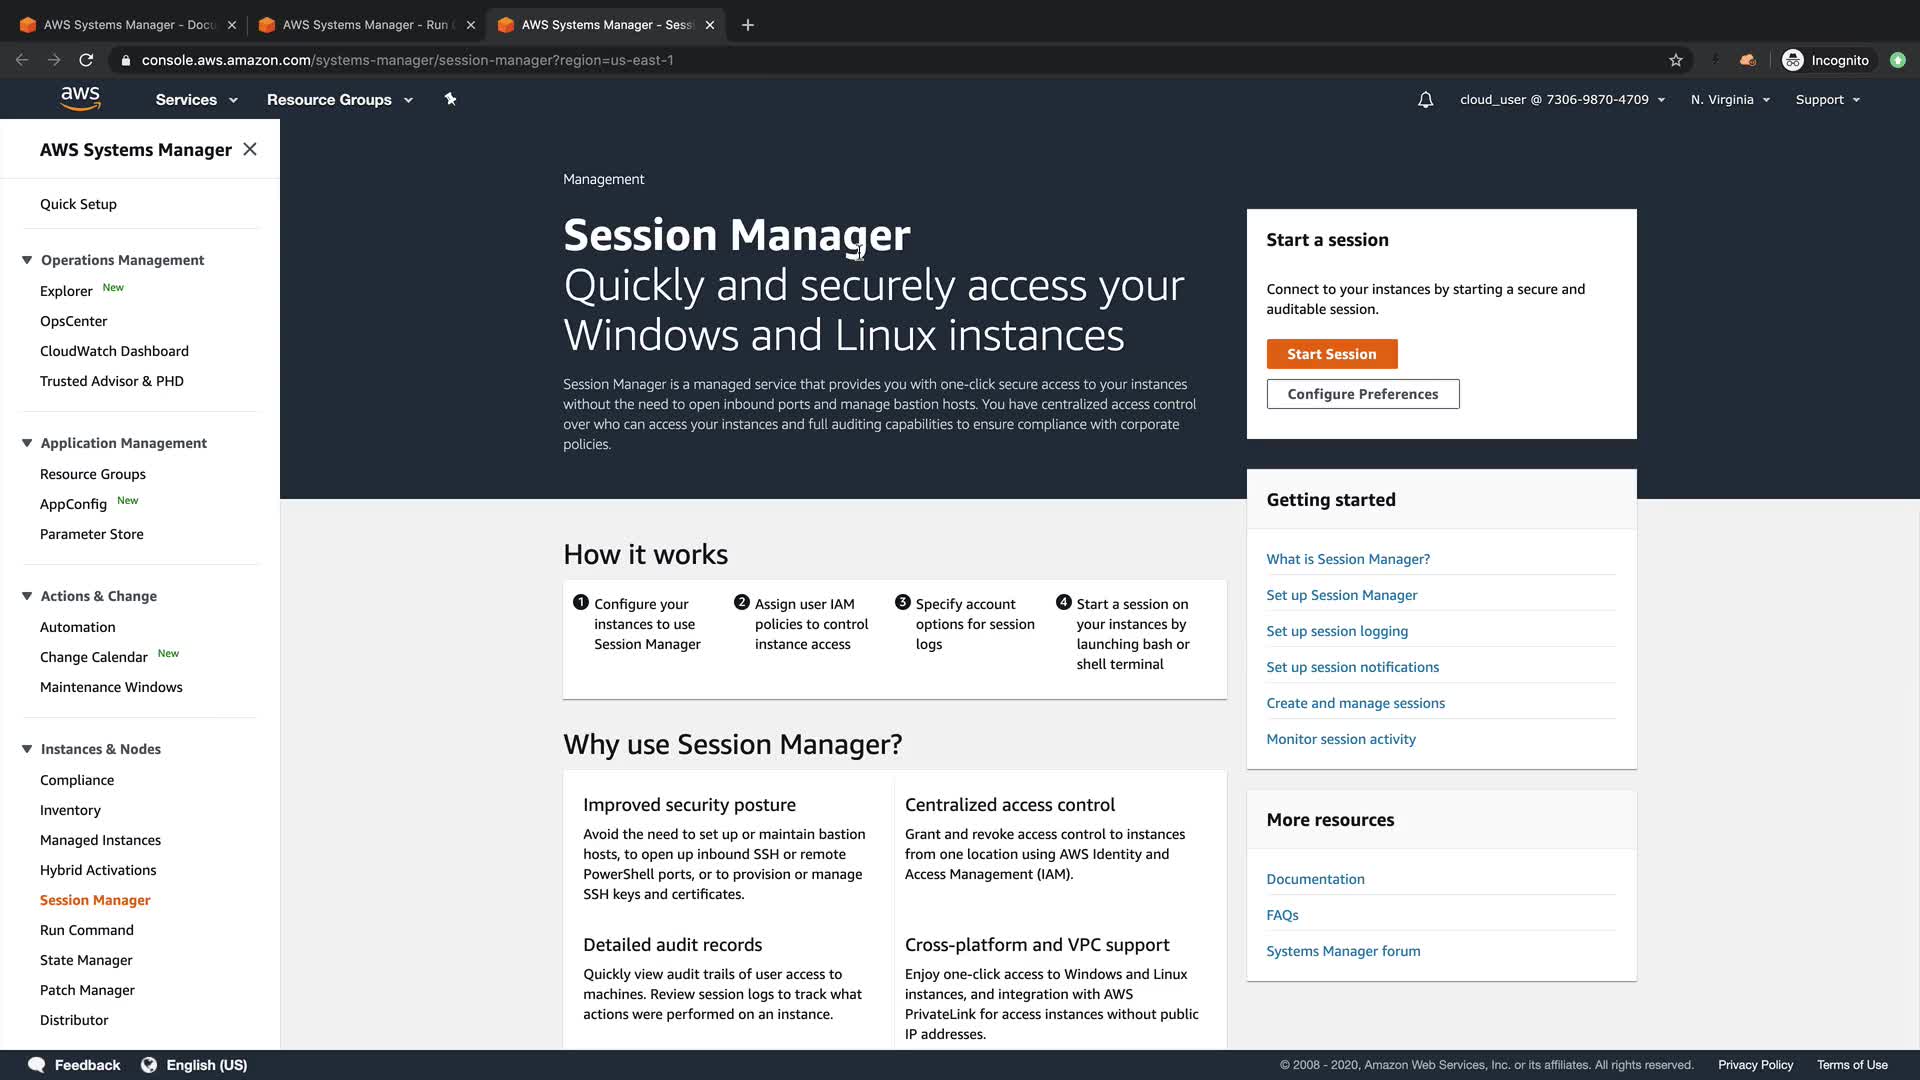Viewport: 1920px width, 1080px height.
Task: Collapse the Instances & Nodes section
Action: 27,749
